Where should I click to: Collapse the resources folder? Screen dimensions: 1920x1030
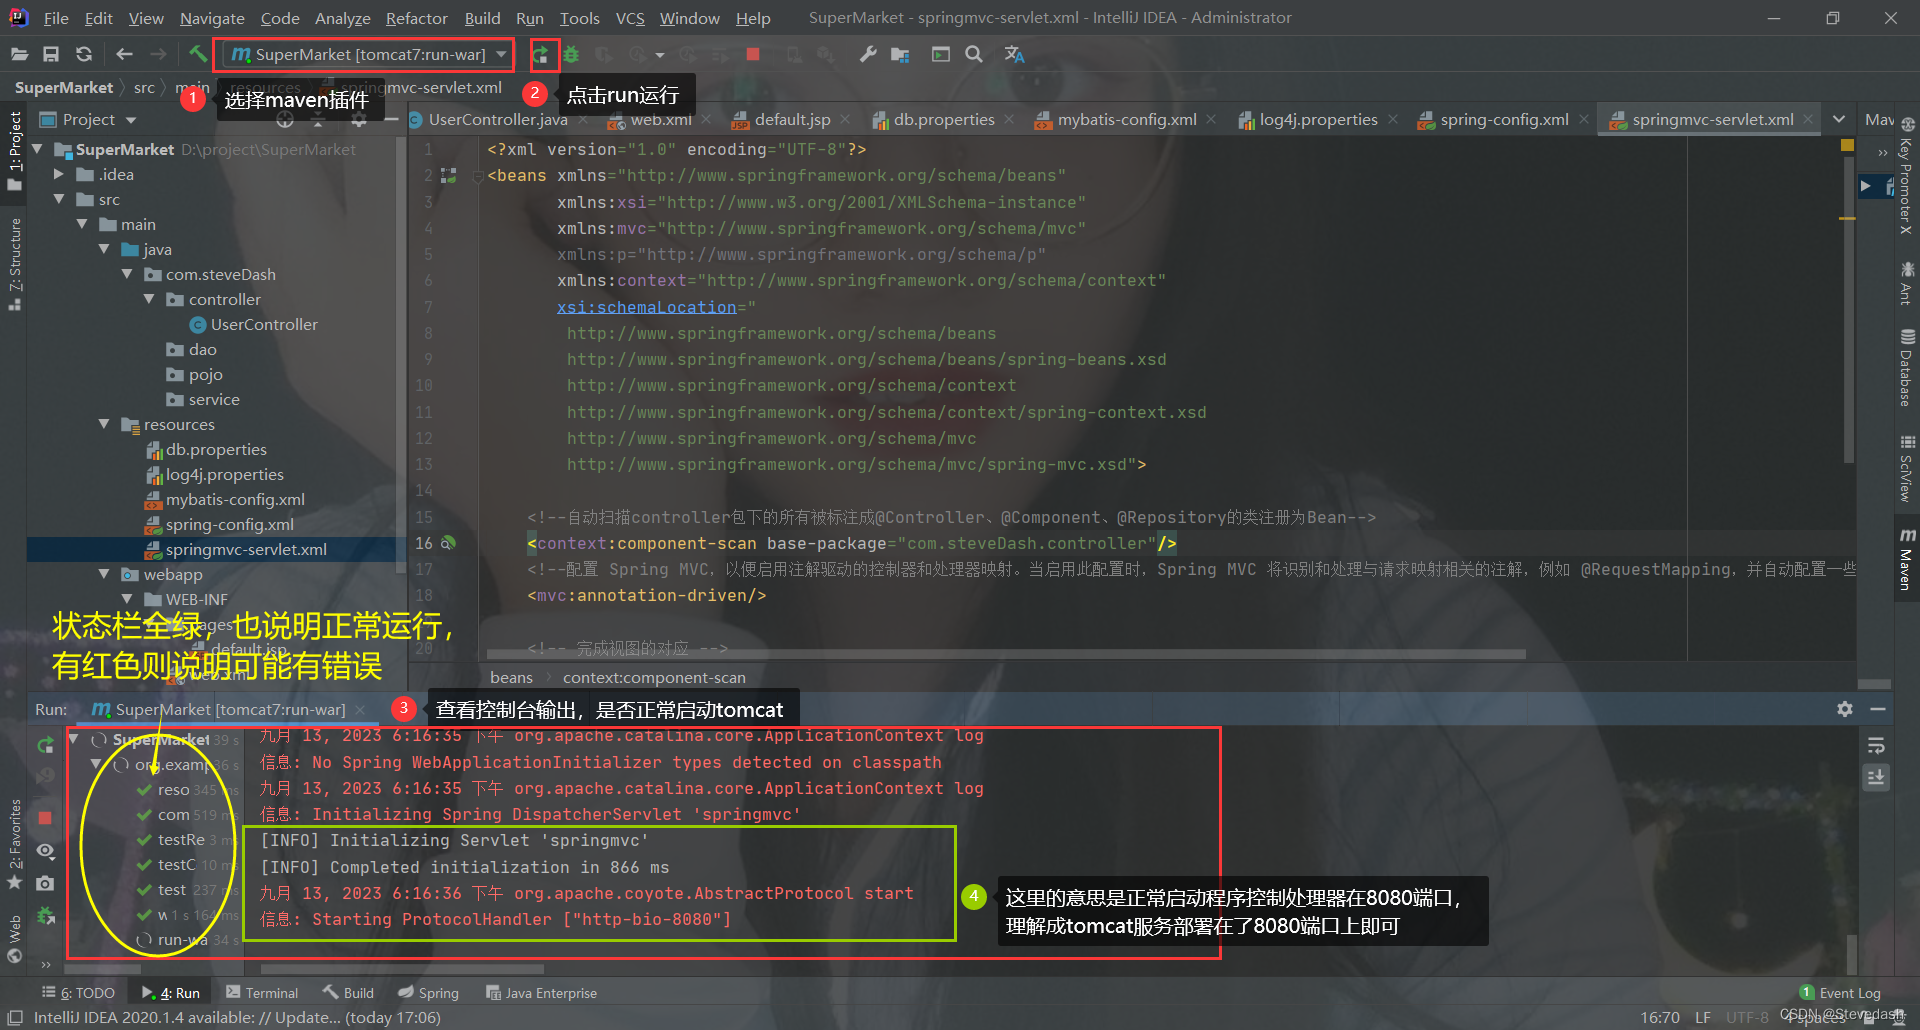click(x=104, y=424)
